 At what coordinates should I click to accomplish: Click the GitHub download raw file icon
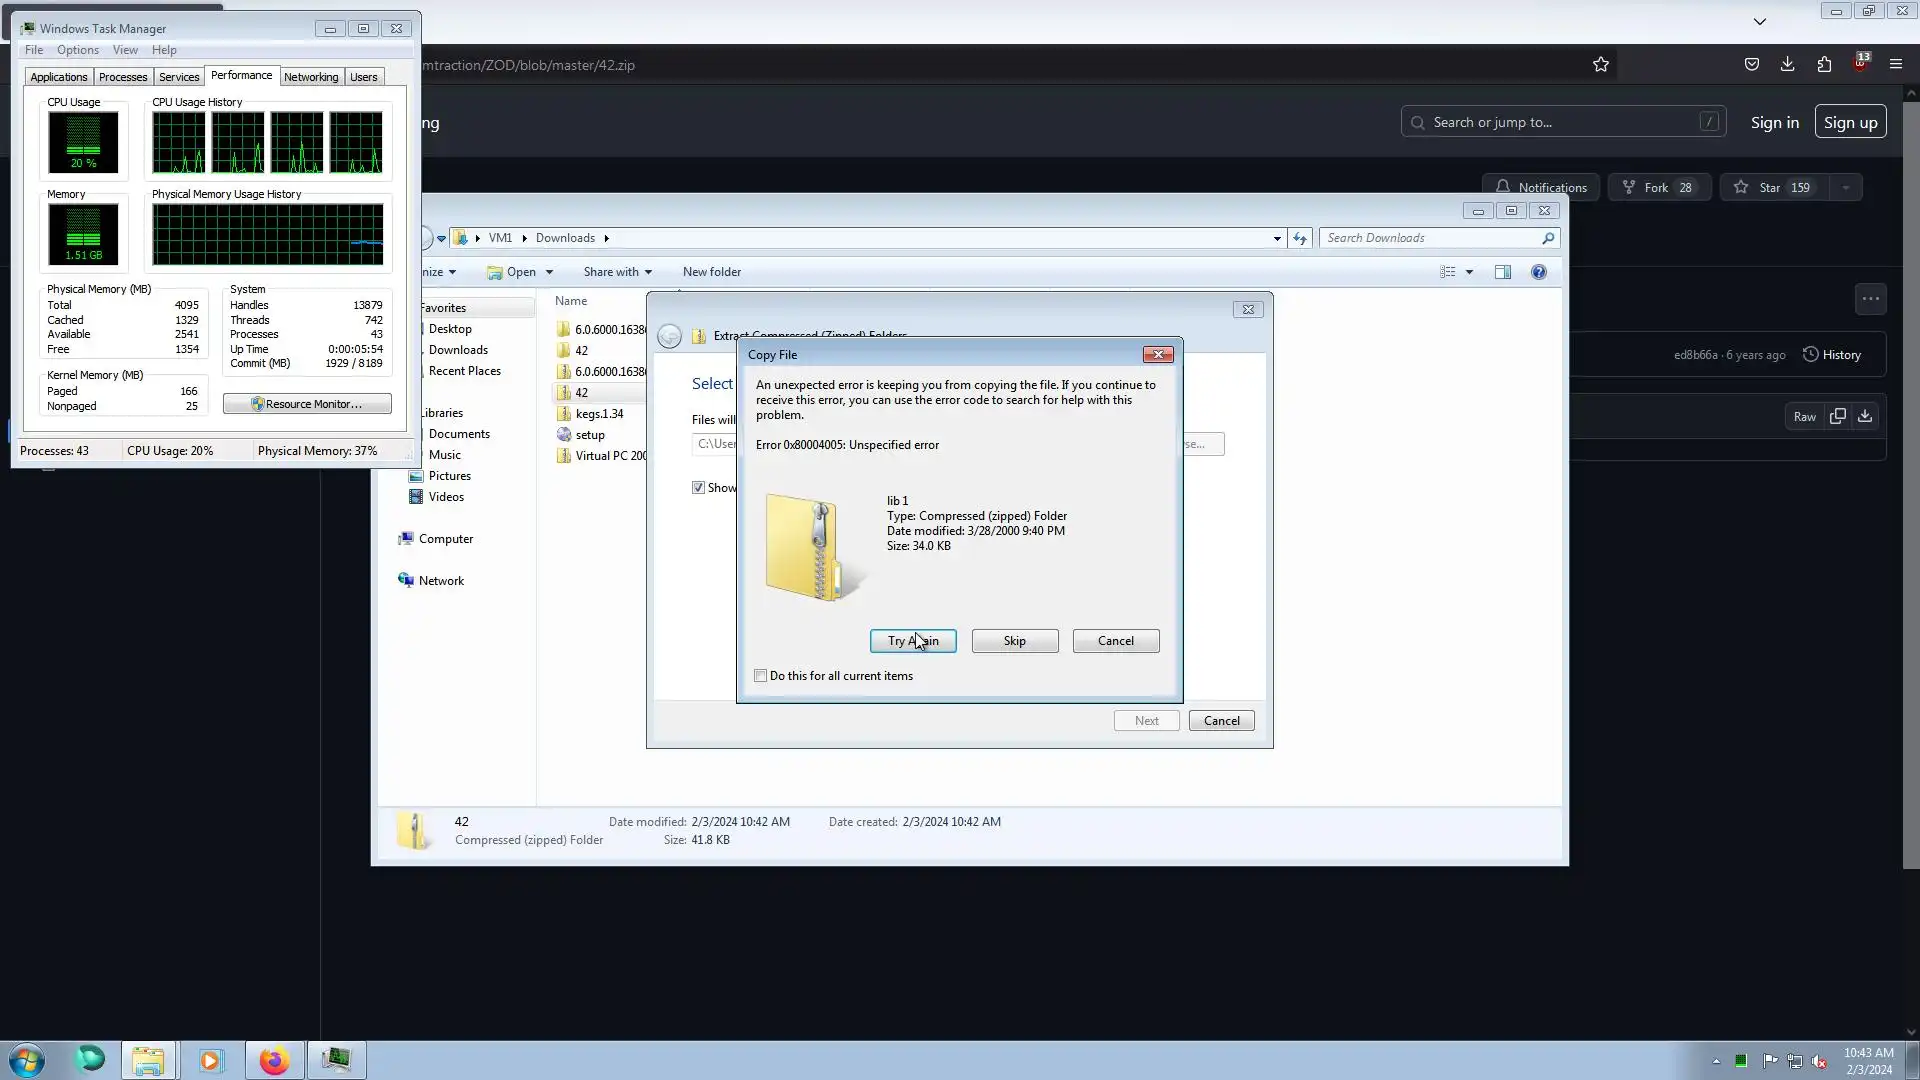point(1864,417)
